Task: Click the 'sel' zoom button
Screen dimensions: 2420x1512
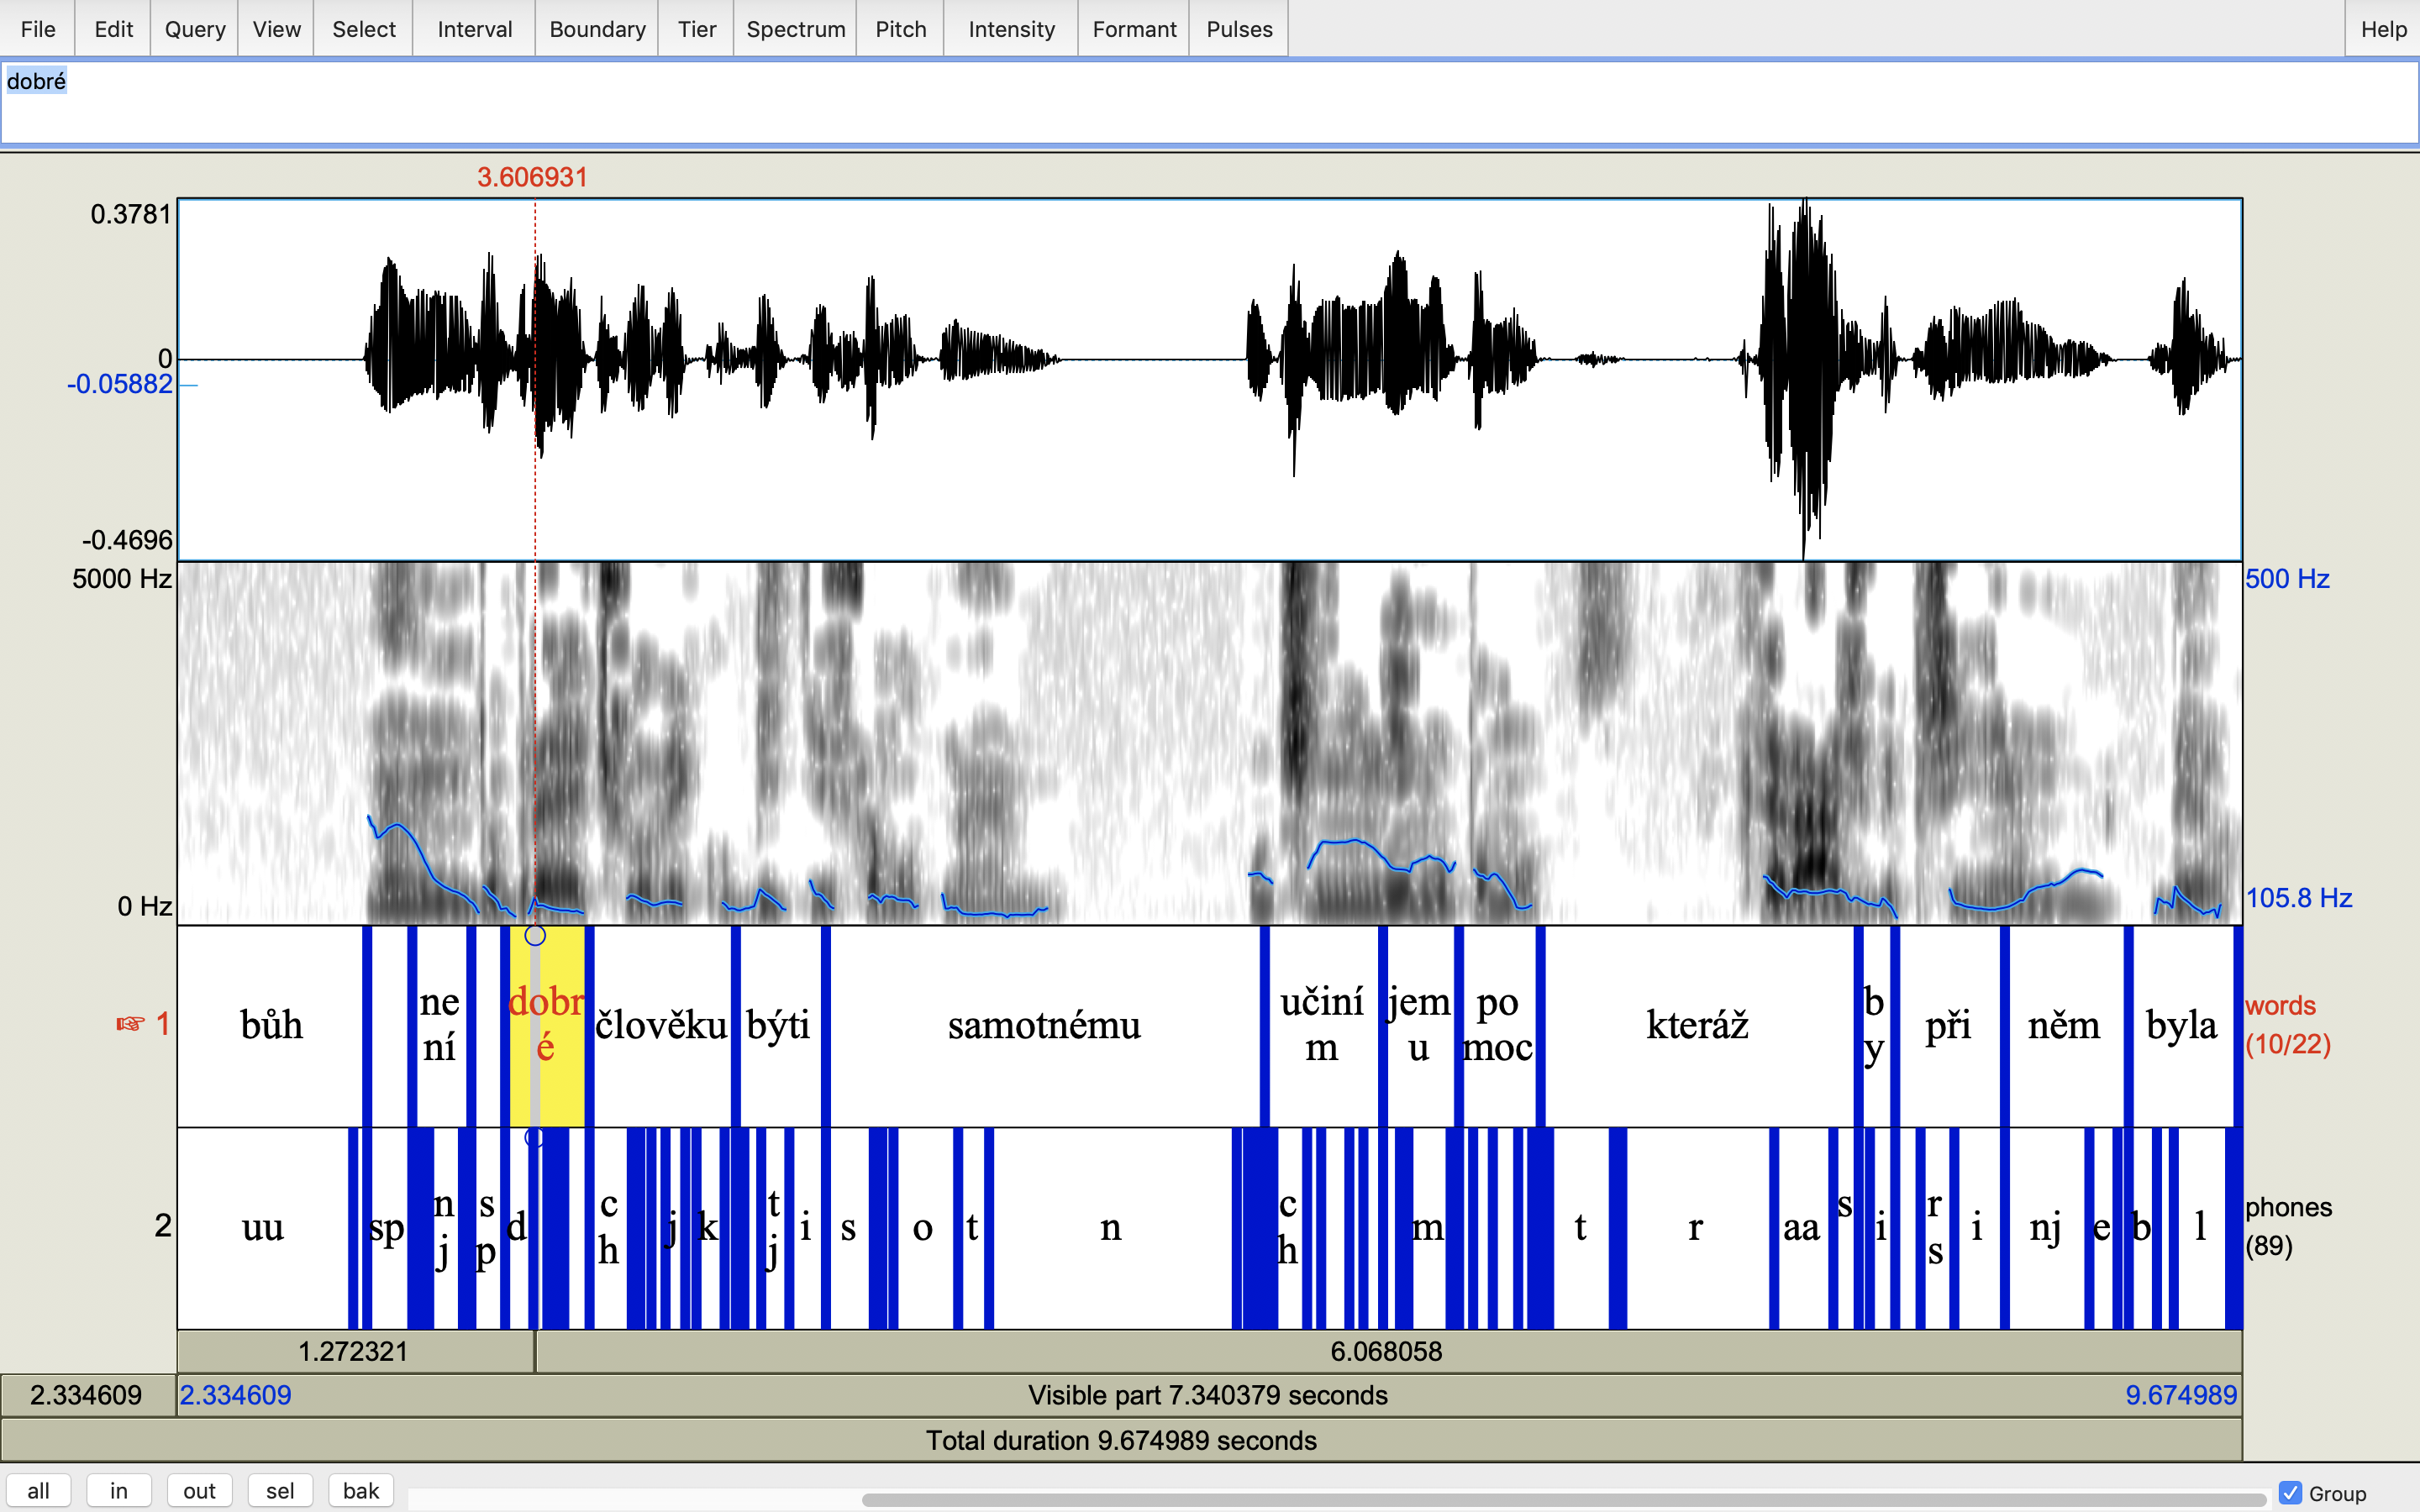Action: point(280,1491)
